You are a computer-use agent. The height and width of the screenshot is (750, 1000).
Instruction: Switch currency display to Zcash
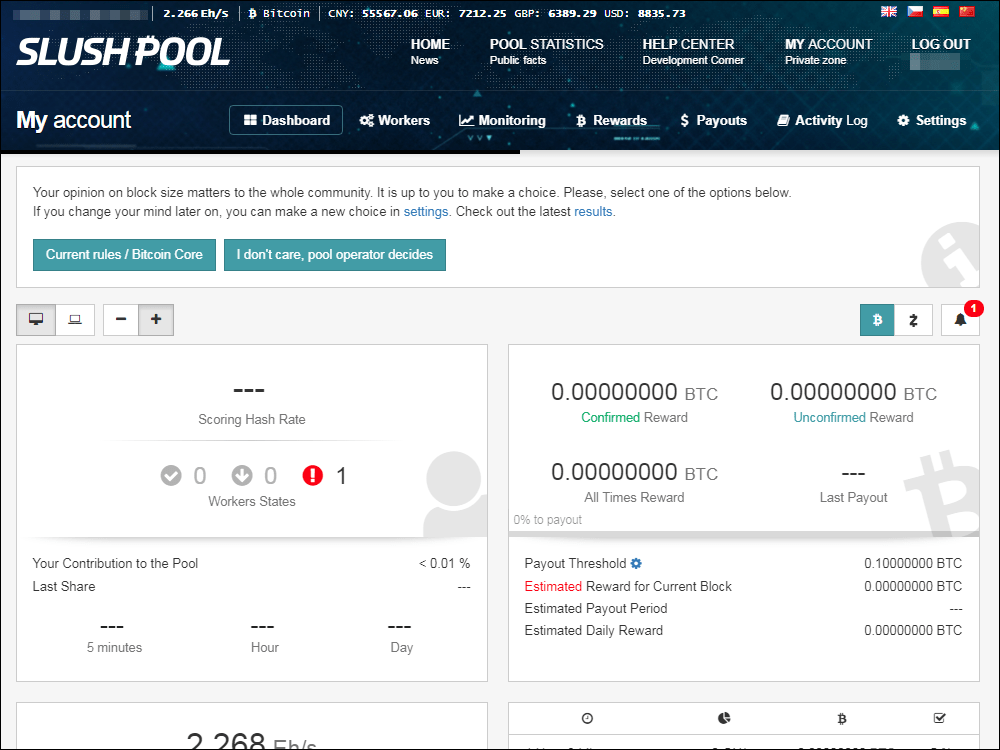point(913,319)
